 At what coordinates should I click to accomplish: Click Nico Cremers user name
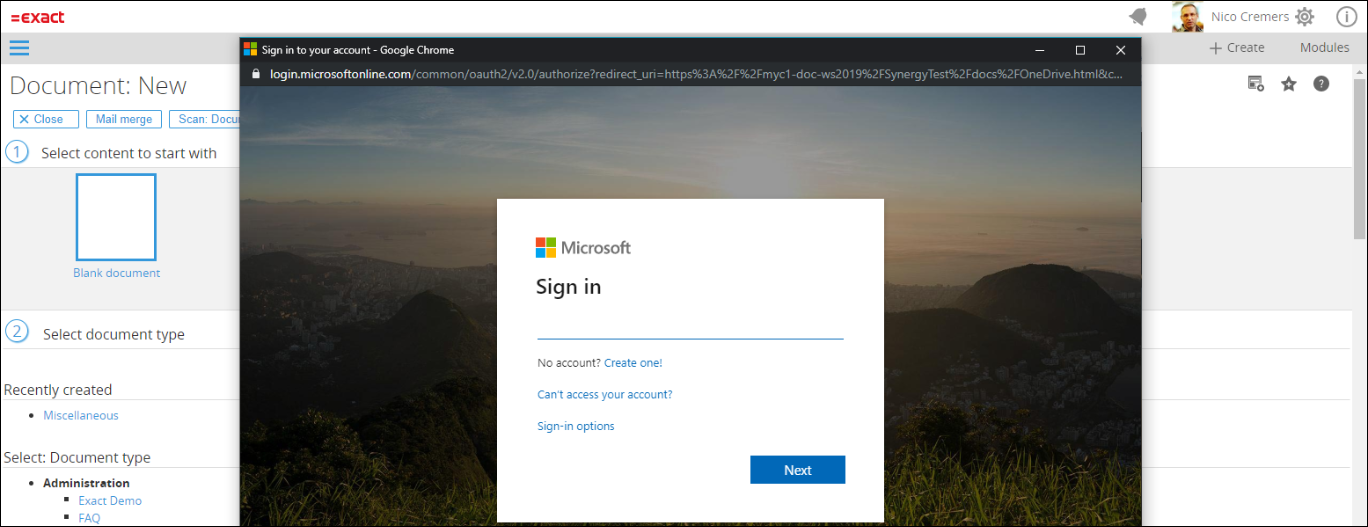(1249, 17)
